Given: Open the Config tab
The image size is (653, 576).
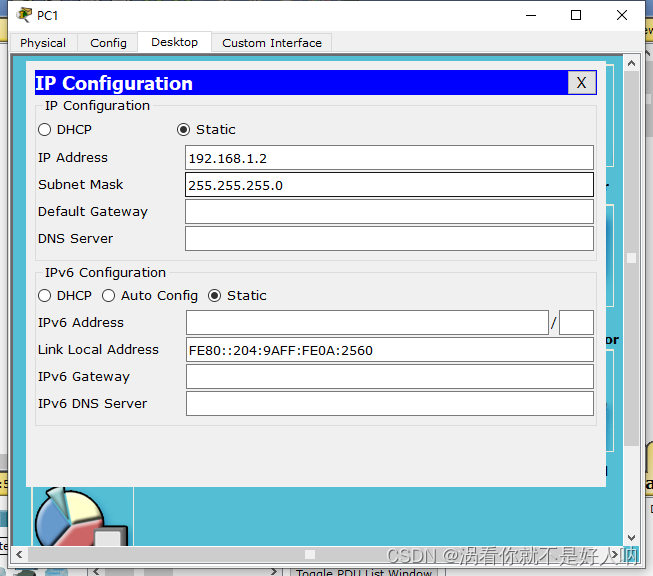Looking at the screenshot, I should pos(108,43).
